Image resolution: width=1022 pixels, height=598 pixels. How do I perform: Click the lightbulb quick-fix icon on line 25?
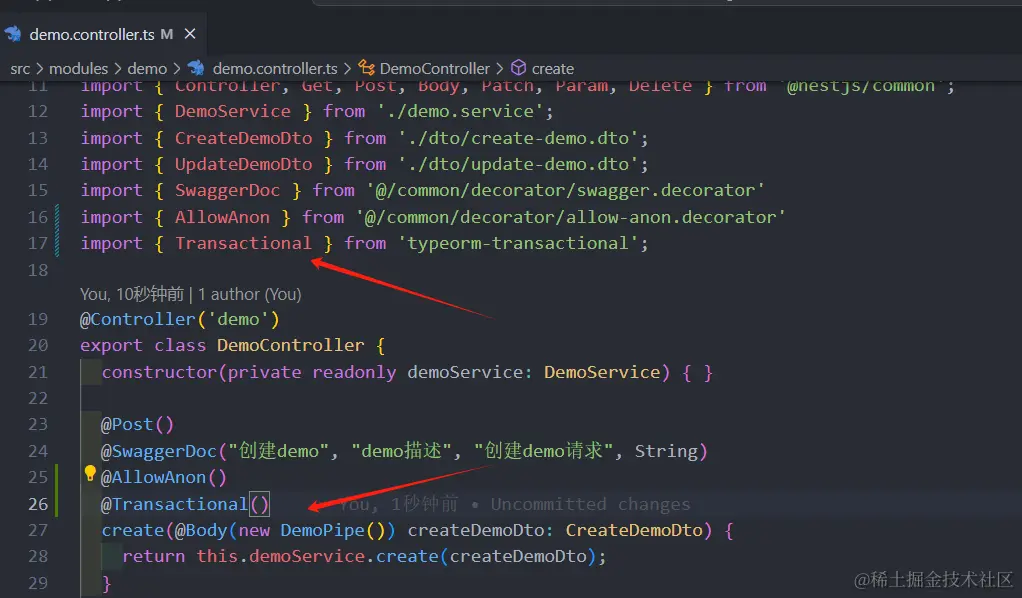[90, 473]
